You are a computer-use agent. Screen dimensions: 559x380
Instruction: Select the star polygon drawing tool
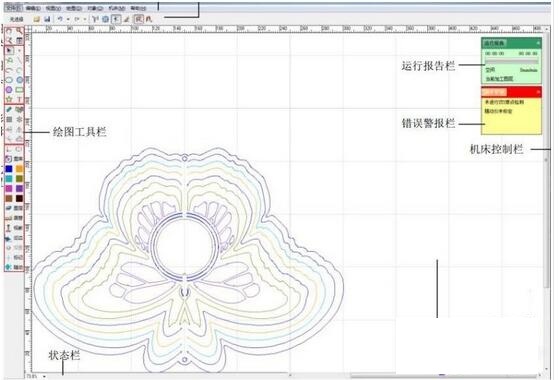coord(9,99)
